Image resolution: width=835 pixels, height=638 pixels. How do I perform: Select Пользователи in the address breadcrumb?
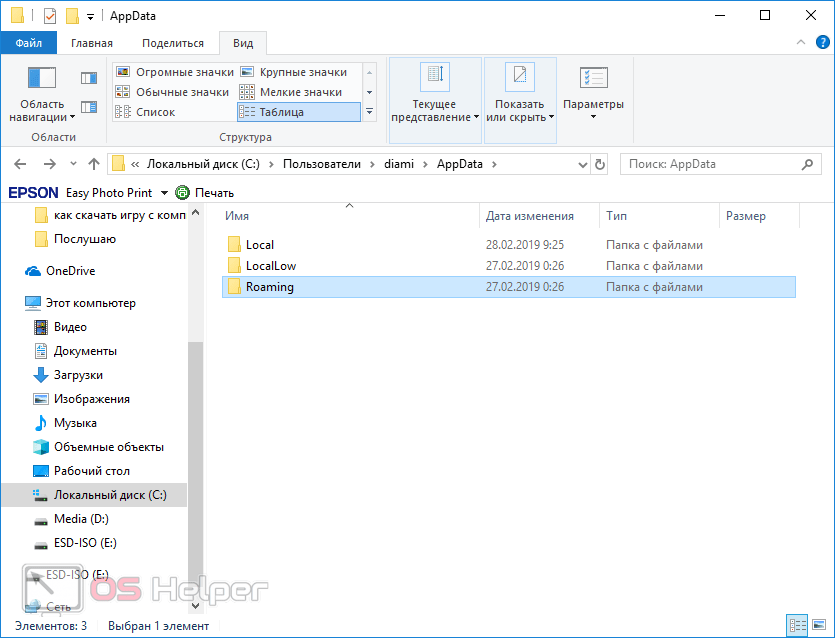click(x=321, y=164)
